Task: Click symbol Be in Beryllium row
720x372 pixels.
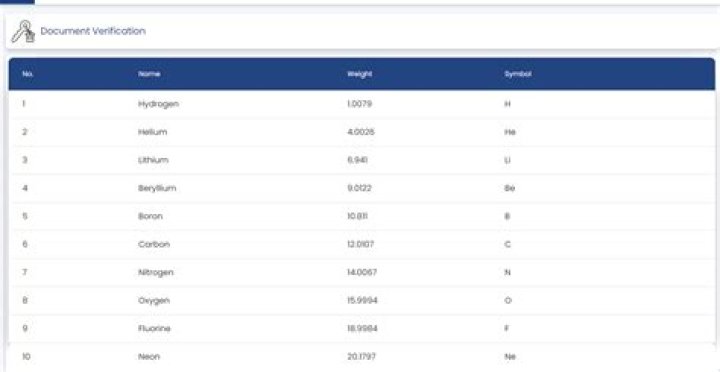Action: (509, 188)
